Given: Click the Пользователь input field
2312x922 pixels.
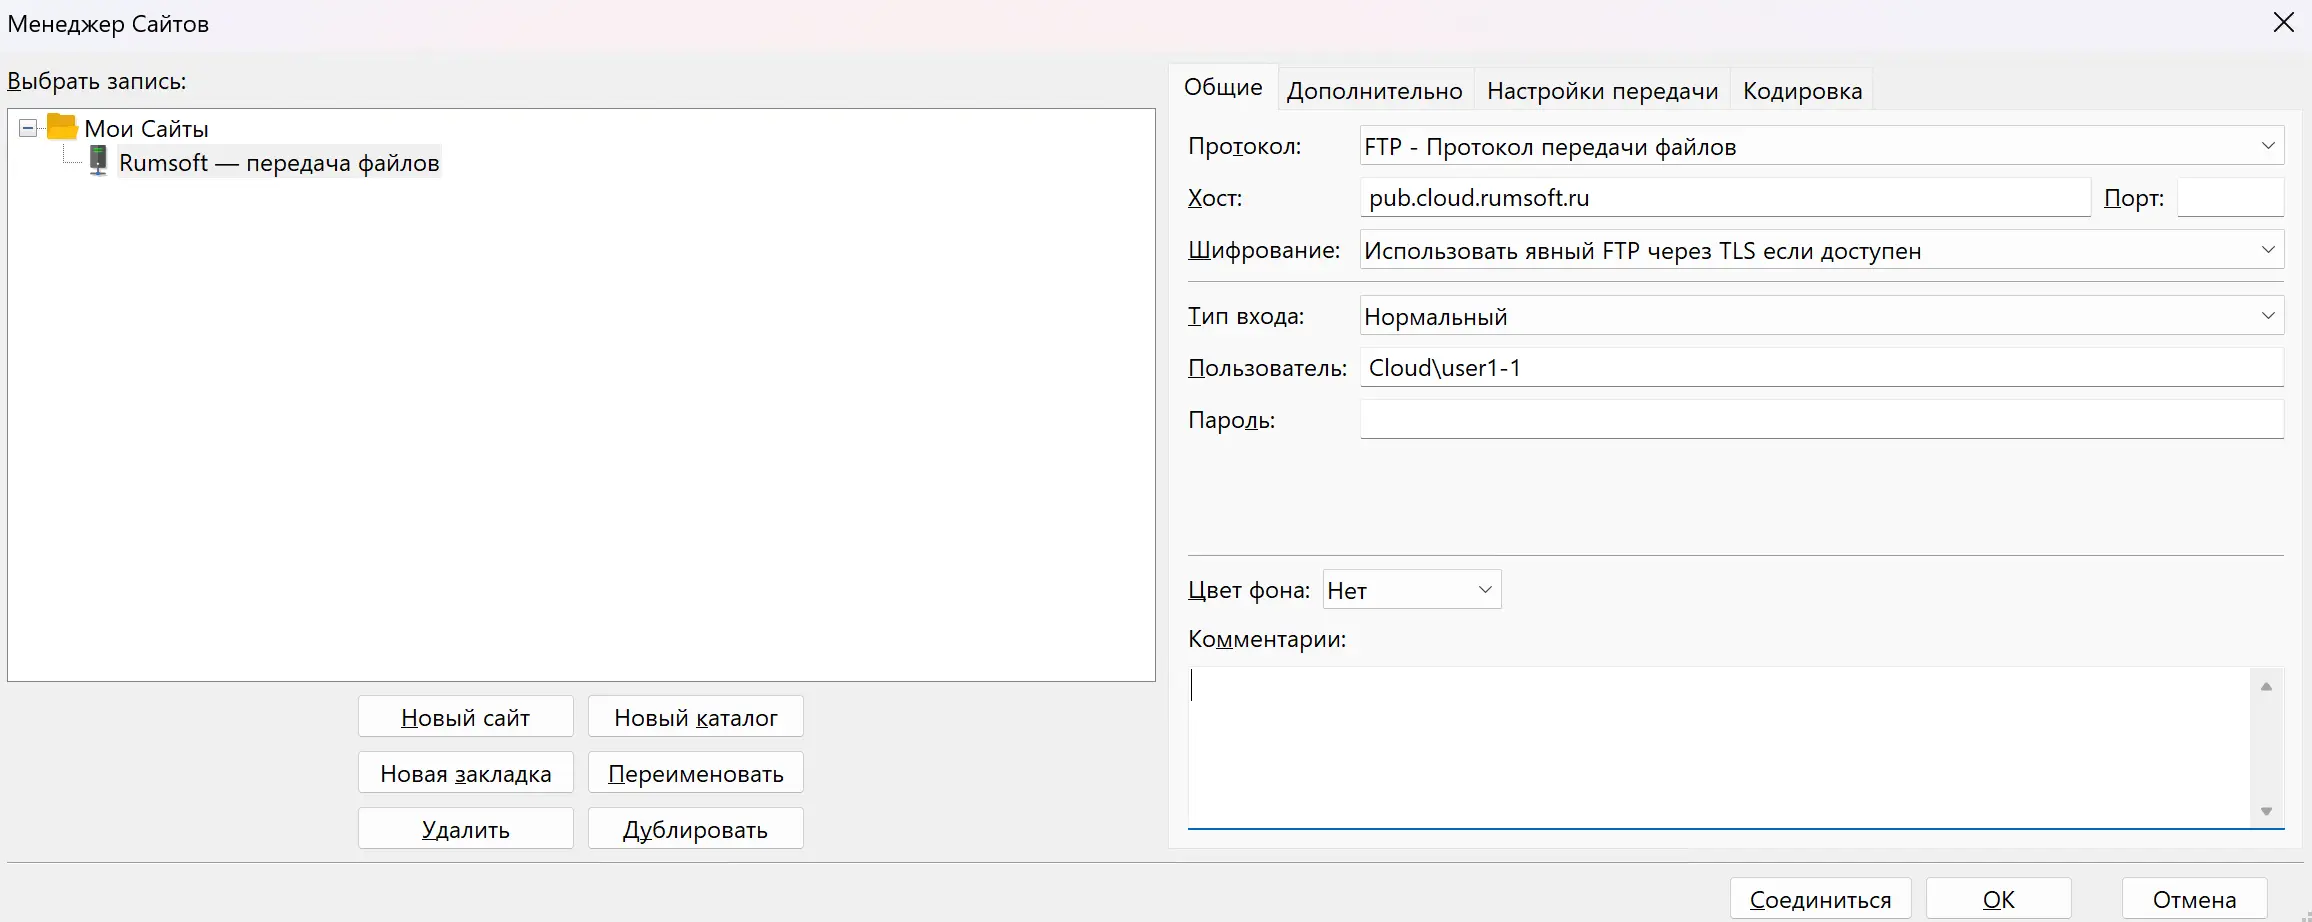Looking at the screenshot, I should (1822, 368).
